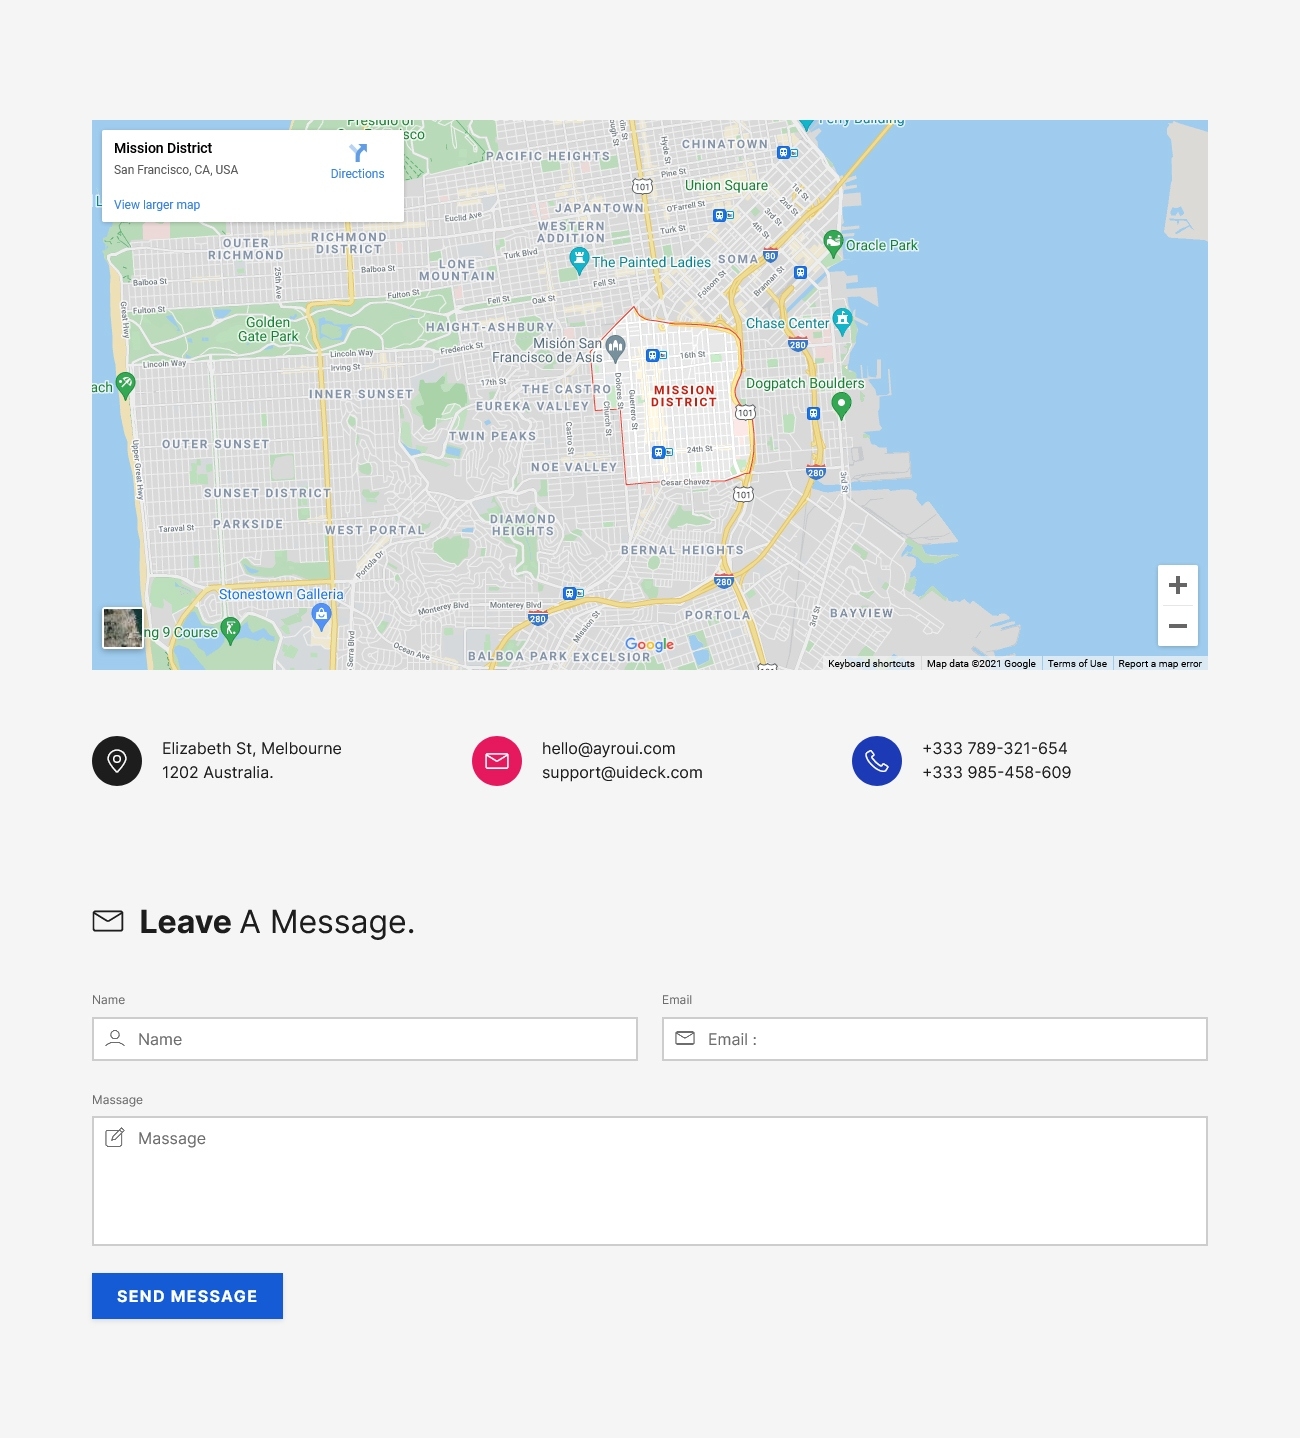The image size is (1300, 1438).
Task: Click the Dogpatch Boulders green pin
Action: (x=841, y=405)
